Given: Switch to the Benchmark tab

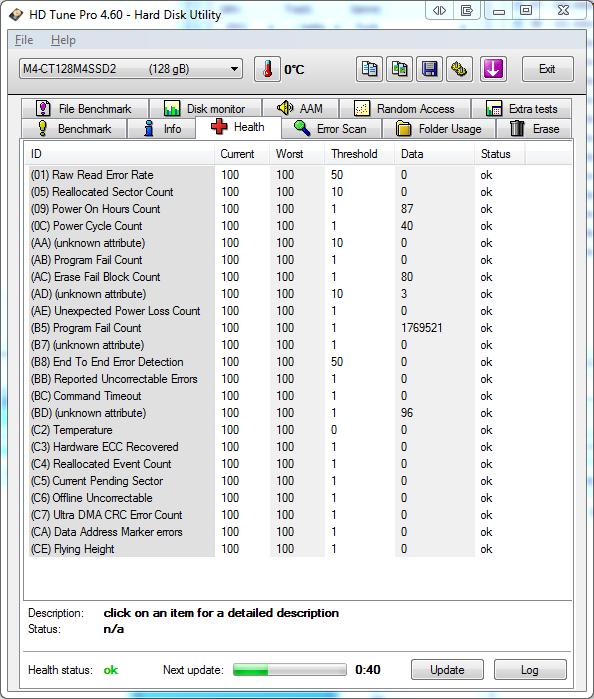Looking at the screenshot, I should (74, 128).
